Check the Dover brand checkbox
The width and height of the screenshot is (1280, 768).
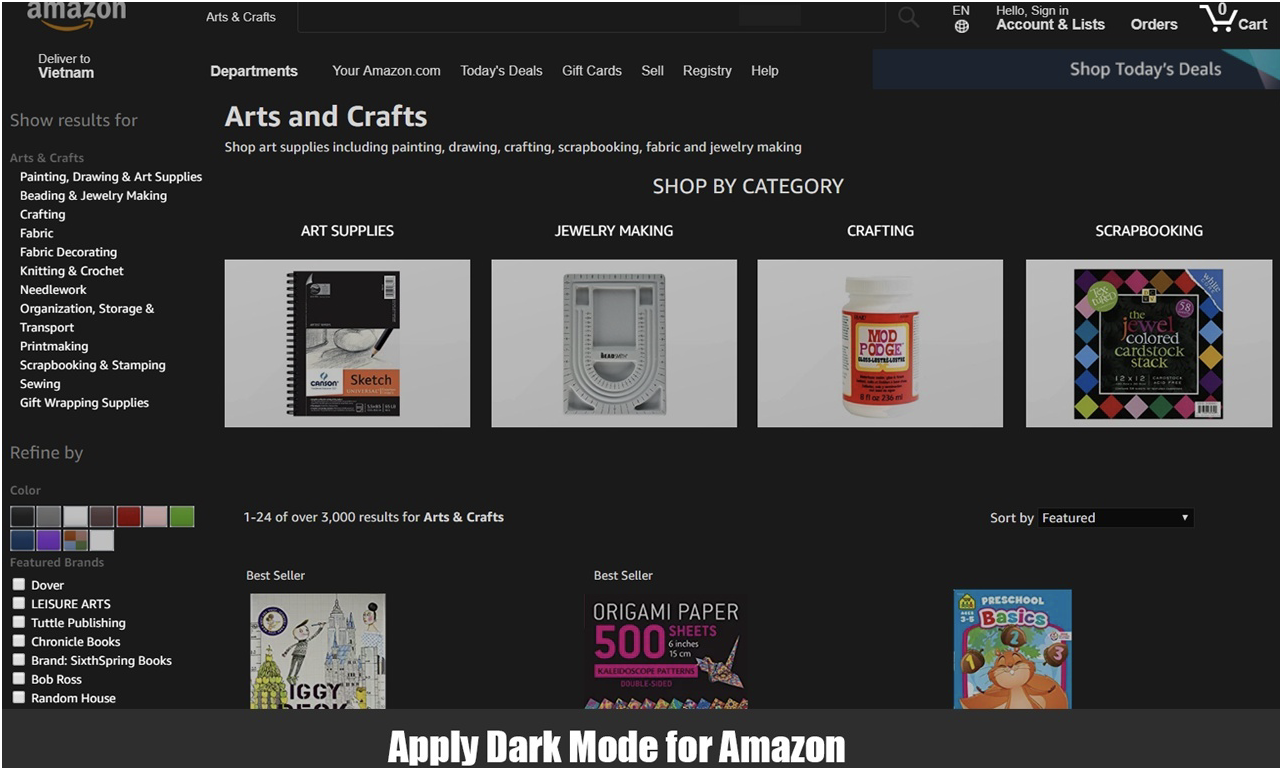pos(18,584)
